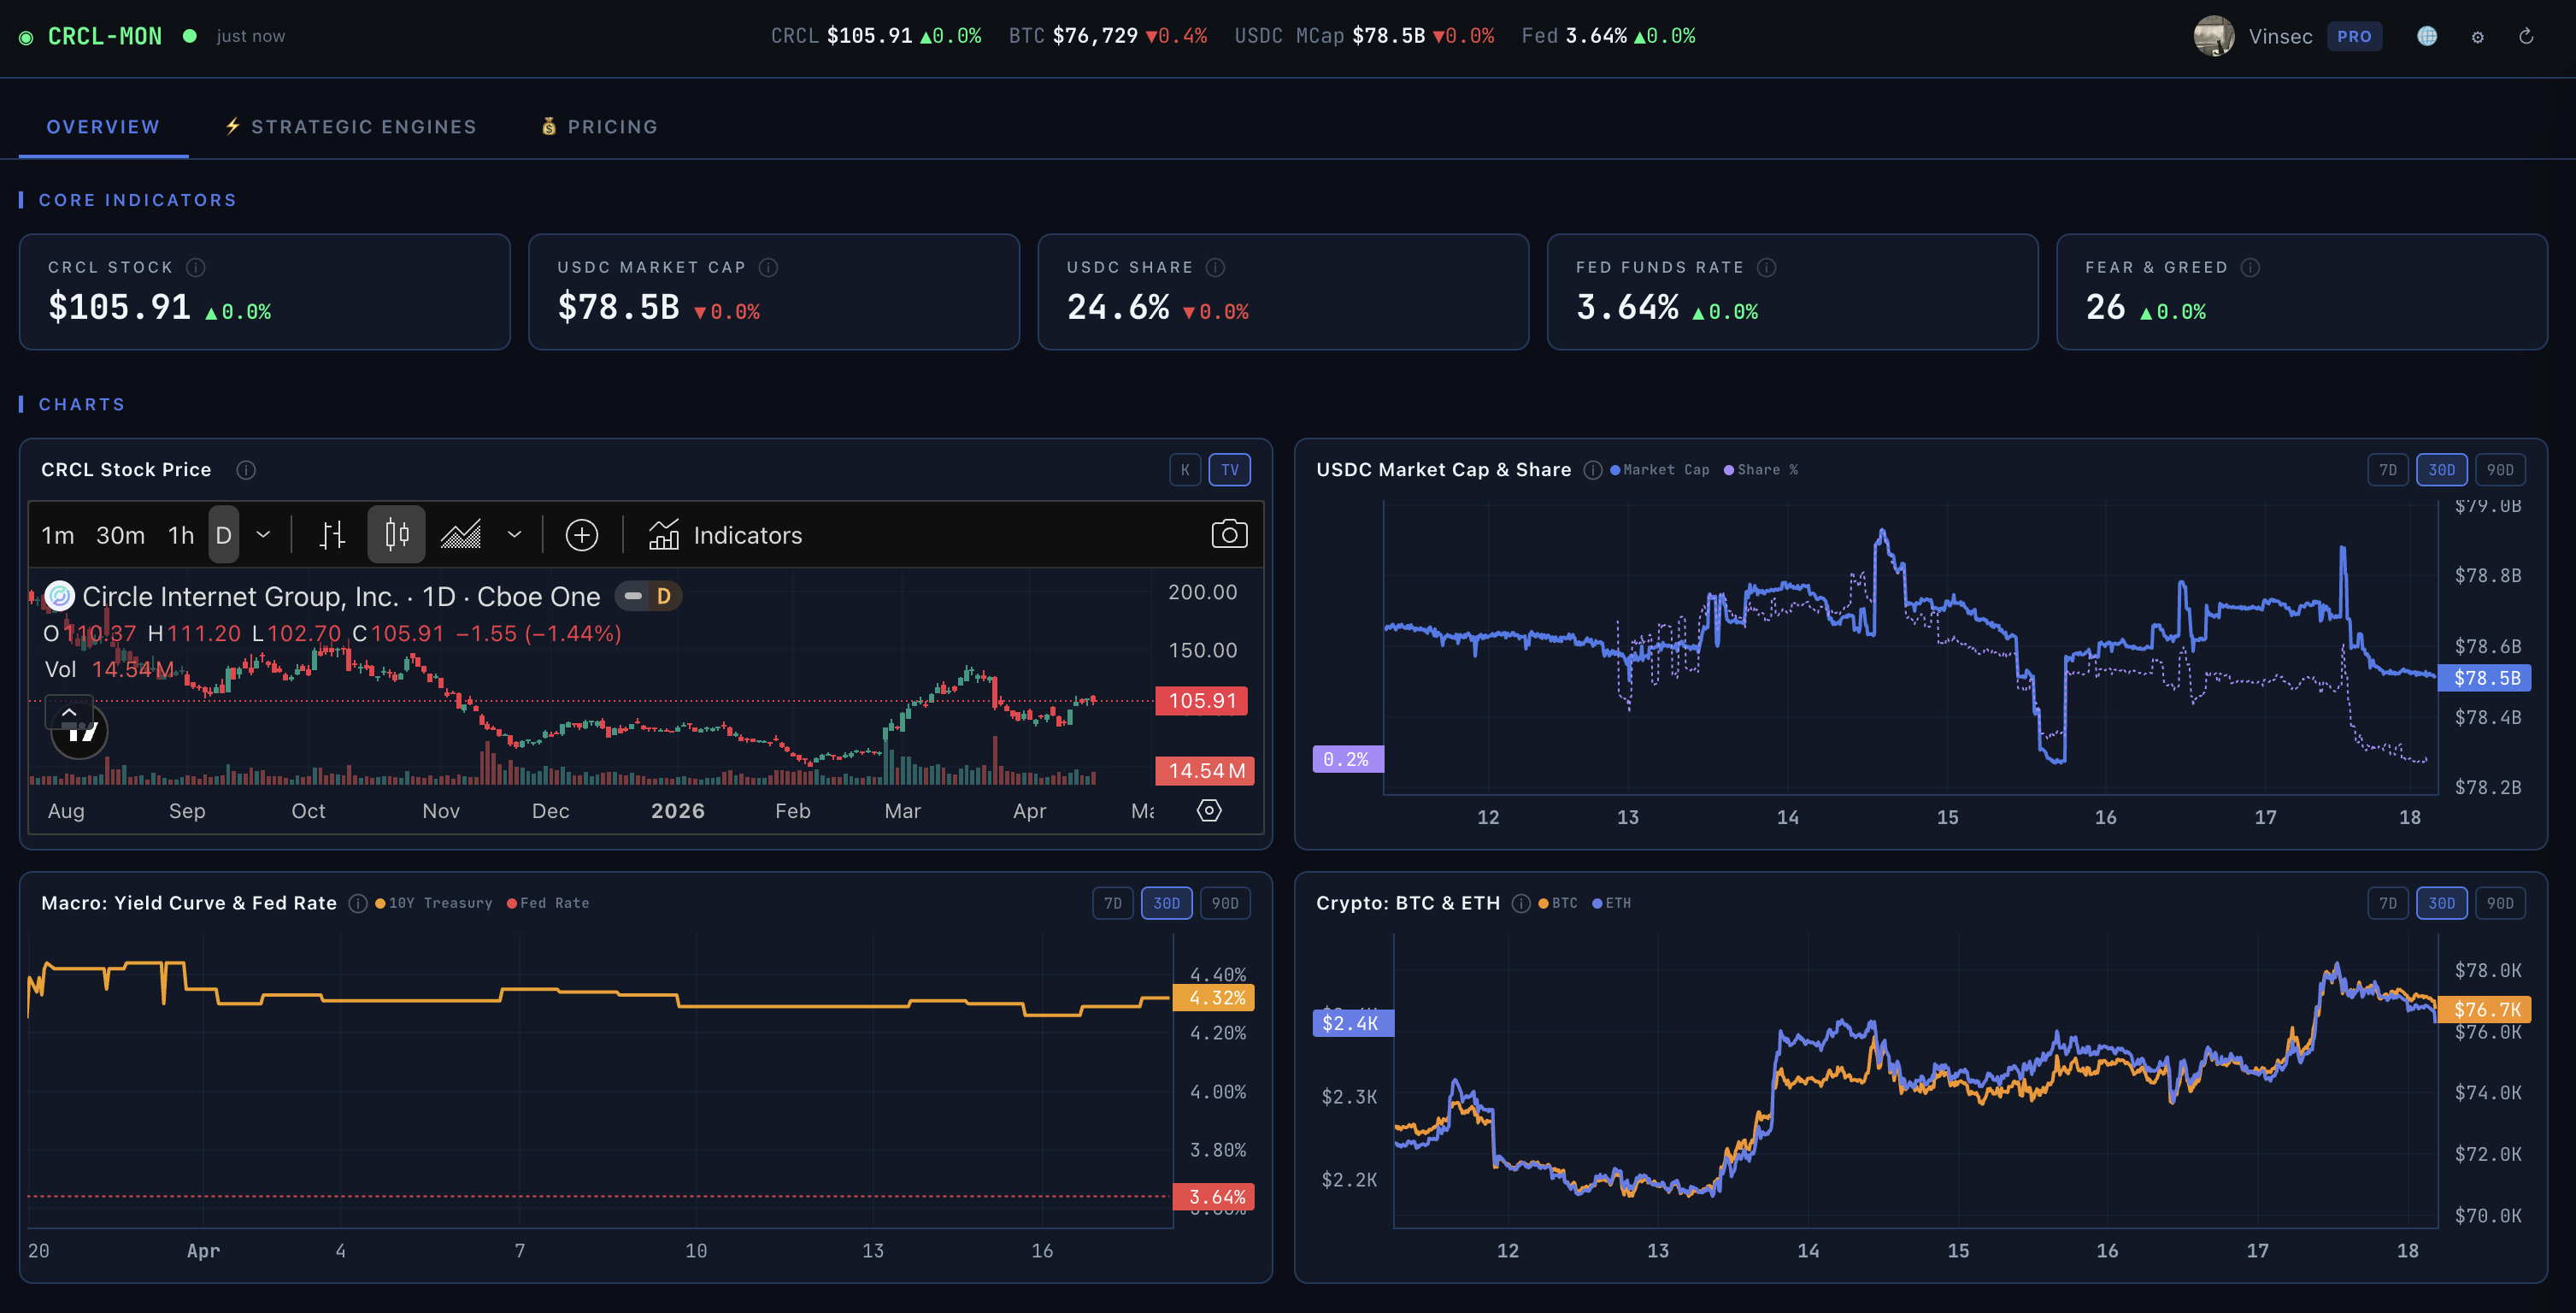
Task: Switch stock chart to TV view
Action: click(x=1229, y=470)
